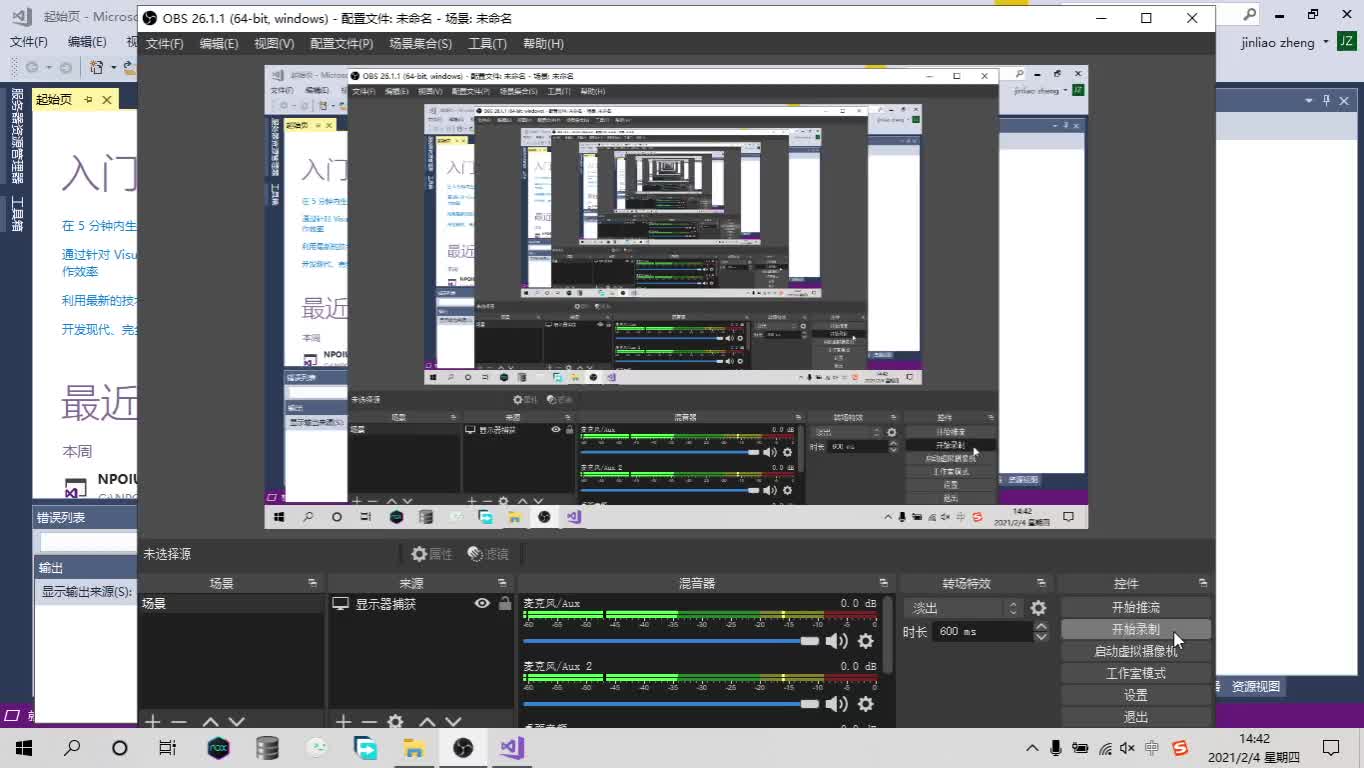Open Visual Studio from the taskbar

point(512,748)
